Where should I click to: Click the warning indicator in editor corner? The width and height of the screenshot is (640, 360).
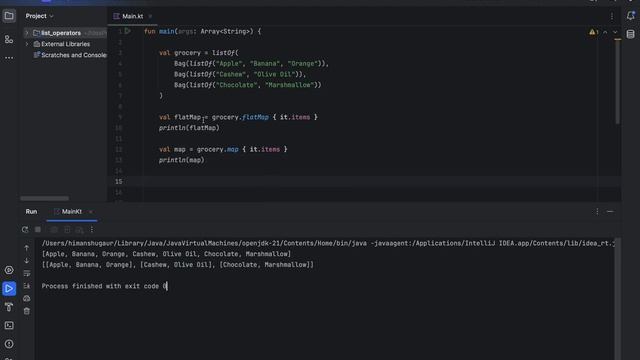click(x=593, y=32)
